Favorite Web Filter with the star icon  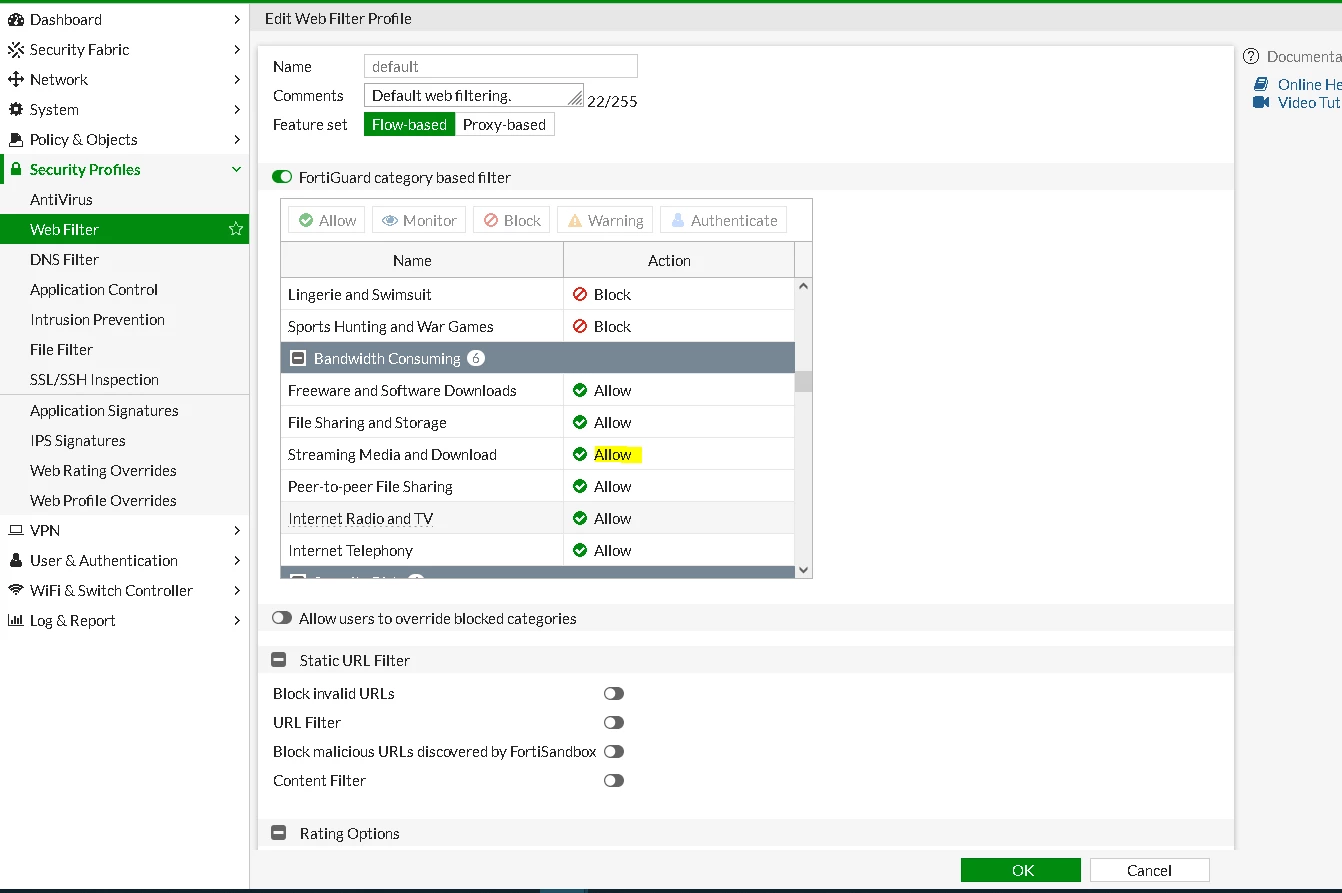(x=236, y=229)
